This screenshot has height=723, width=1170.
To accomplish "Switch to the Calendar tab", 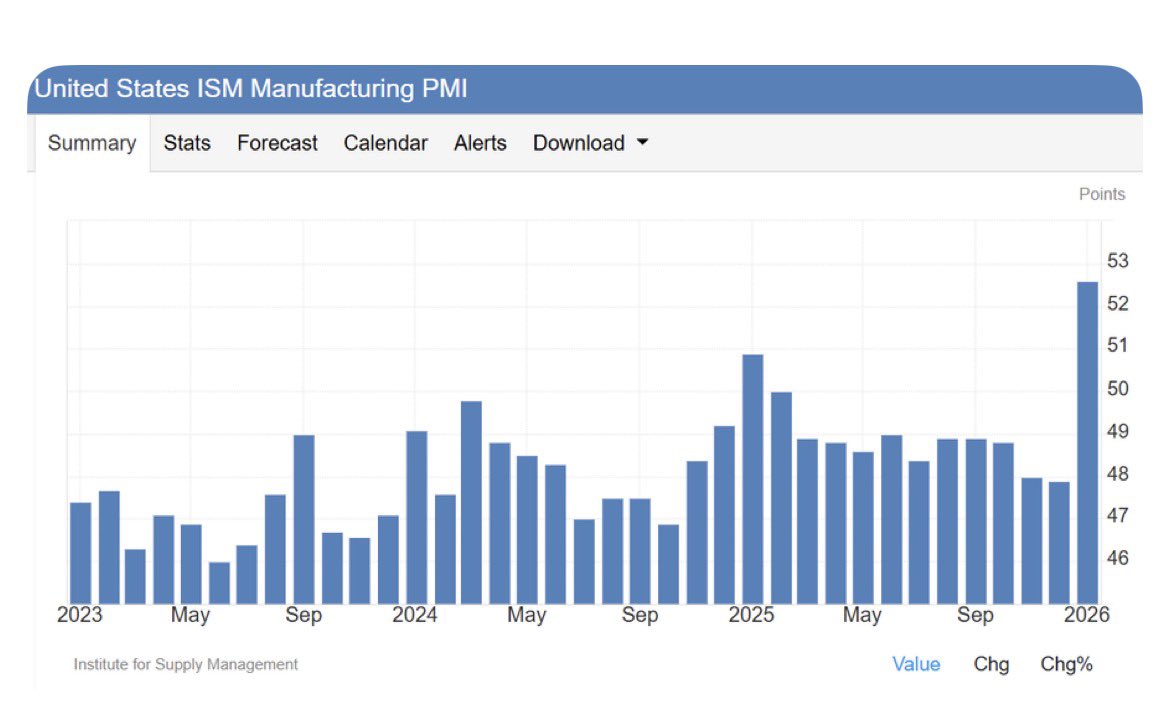I will point(386,143).
